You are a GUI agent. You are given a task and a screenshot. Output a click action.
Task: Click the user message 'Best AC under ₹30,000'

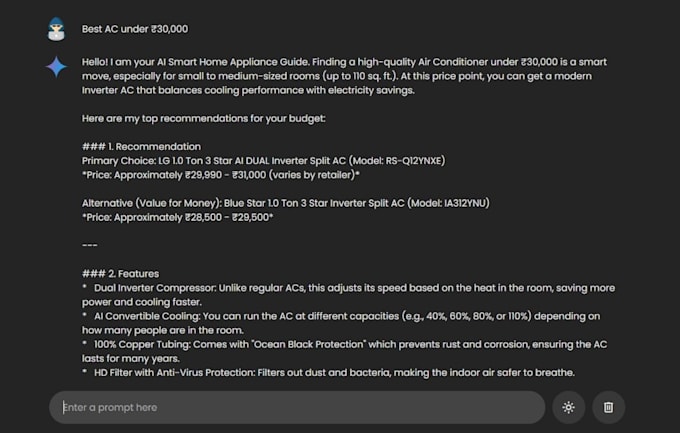[x=135, y=29]
